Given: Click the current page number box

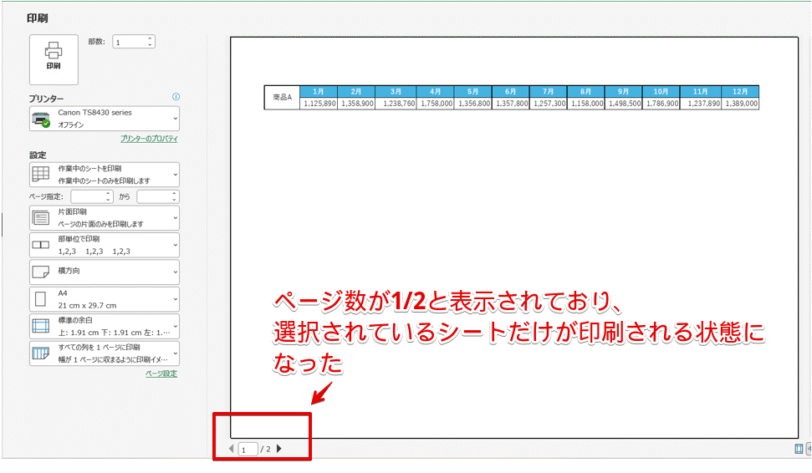Looking at the screenshot, I should [248, 449].
